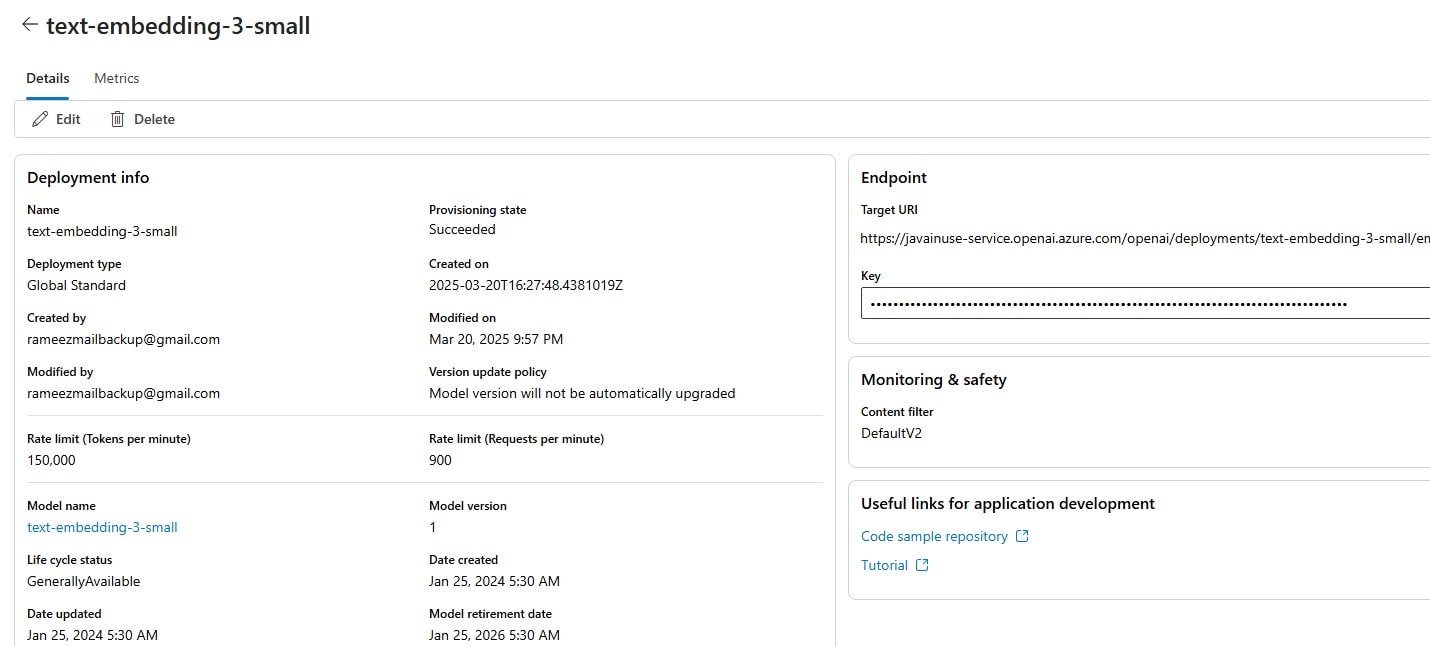Open the Code sample repository link

934,536
